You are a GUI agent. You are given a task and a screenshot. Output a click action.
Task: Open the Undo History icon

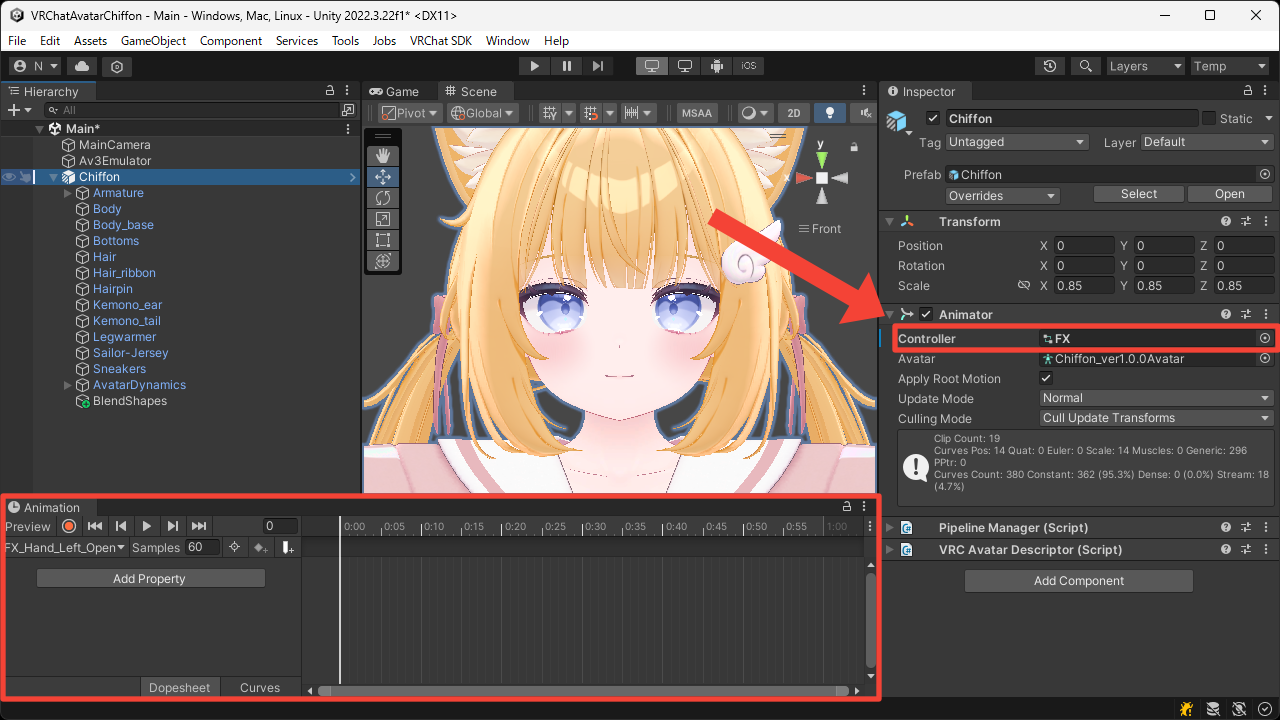point(1049,66)
